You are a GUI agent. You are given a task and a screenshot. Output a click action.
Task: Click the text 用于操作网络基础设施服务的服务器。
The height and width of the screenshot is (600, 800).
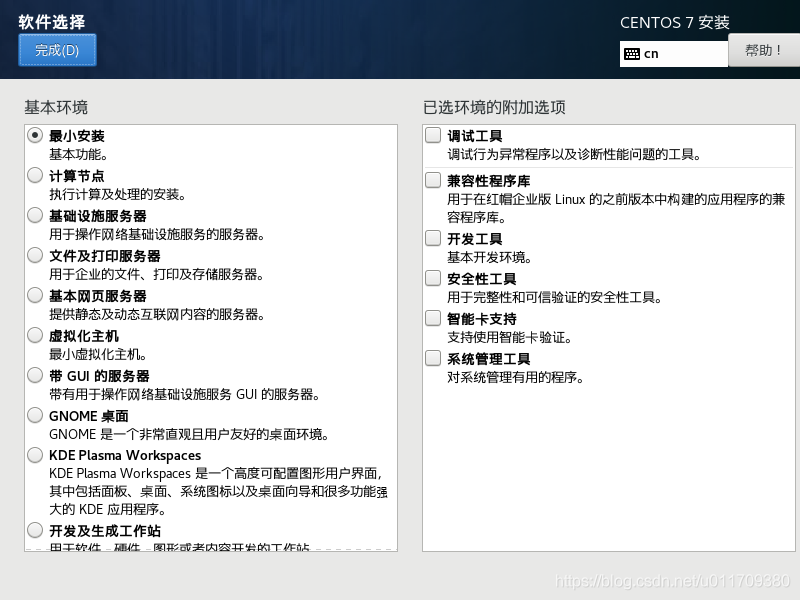[x=157, y=234]
